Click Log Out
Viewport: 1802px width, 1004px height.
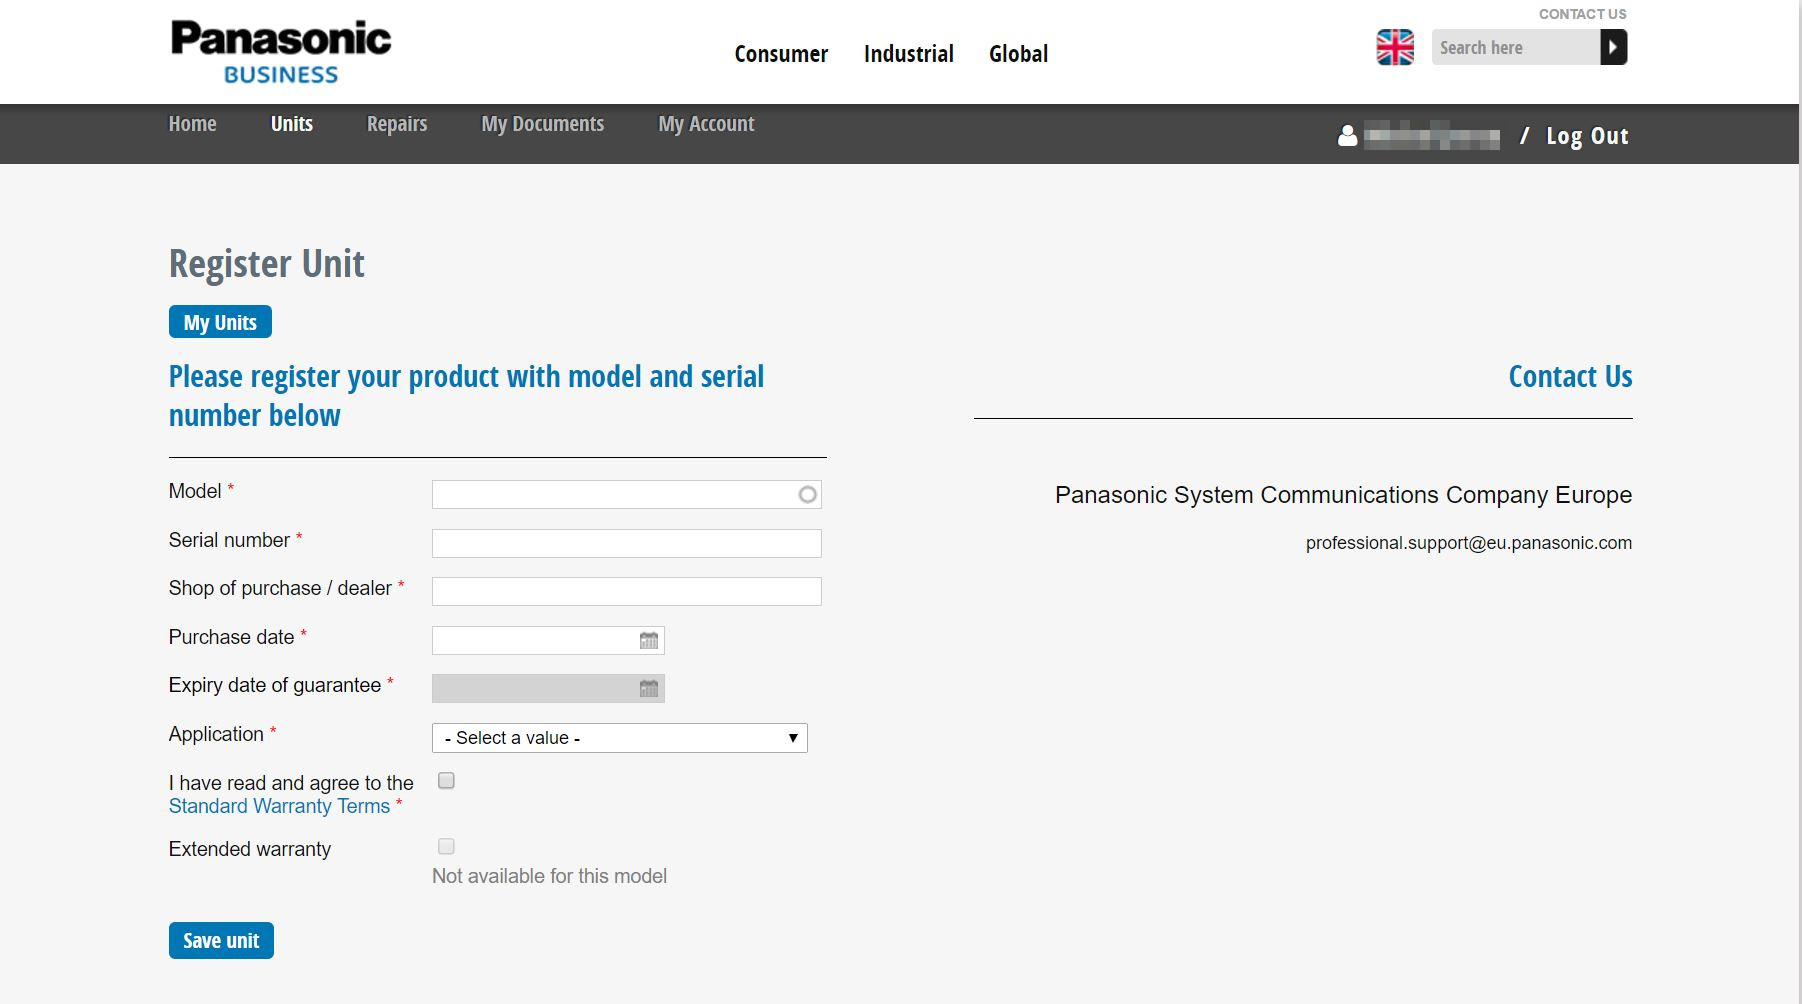point(1587,136)
